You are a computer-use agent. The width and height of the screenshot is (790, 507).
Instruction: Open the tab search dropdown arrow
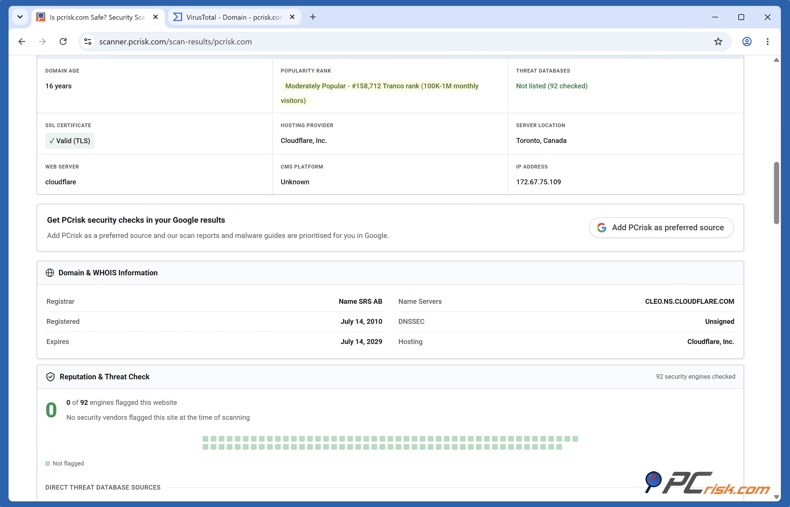click(x=20, y=17)
